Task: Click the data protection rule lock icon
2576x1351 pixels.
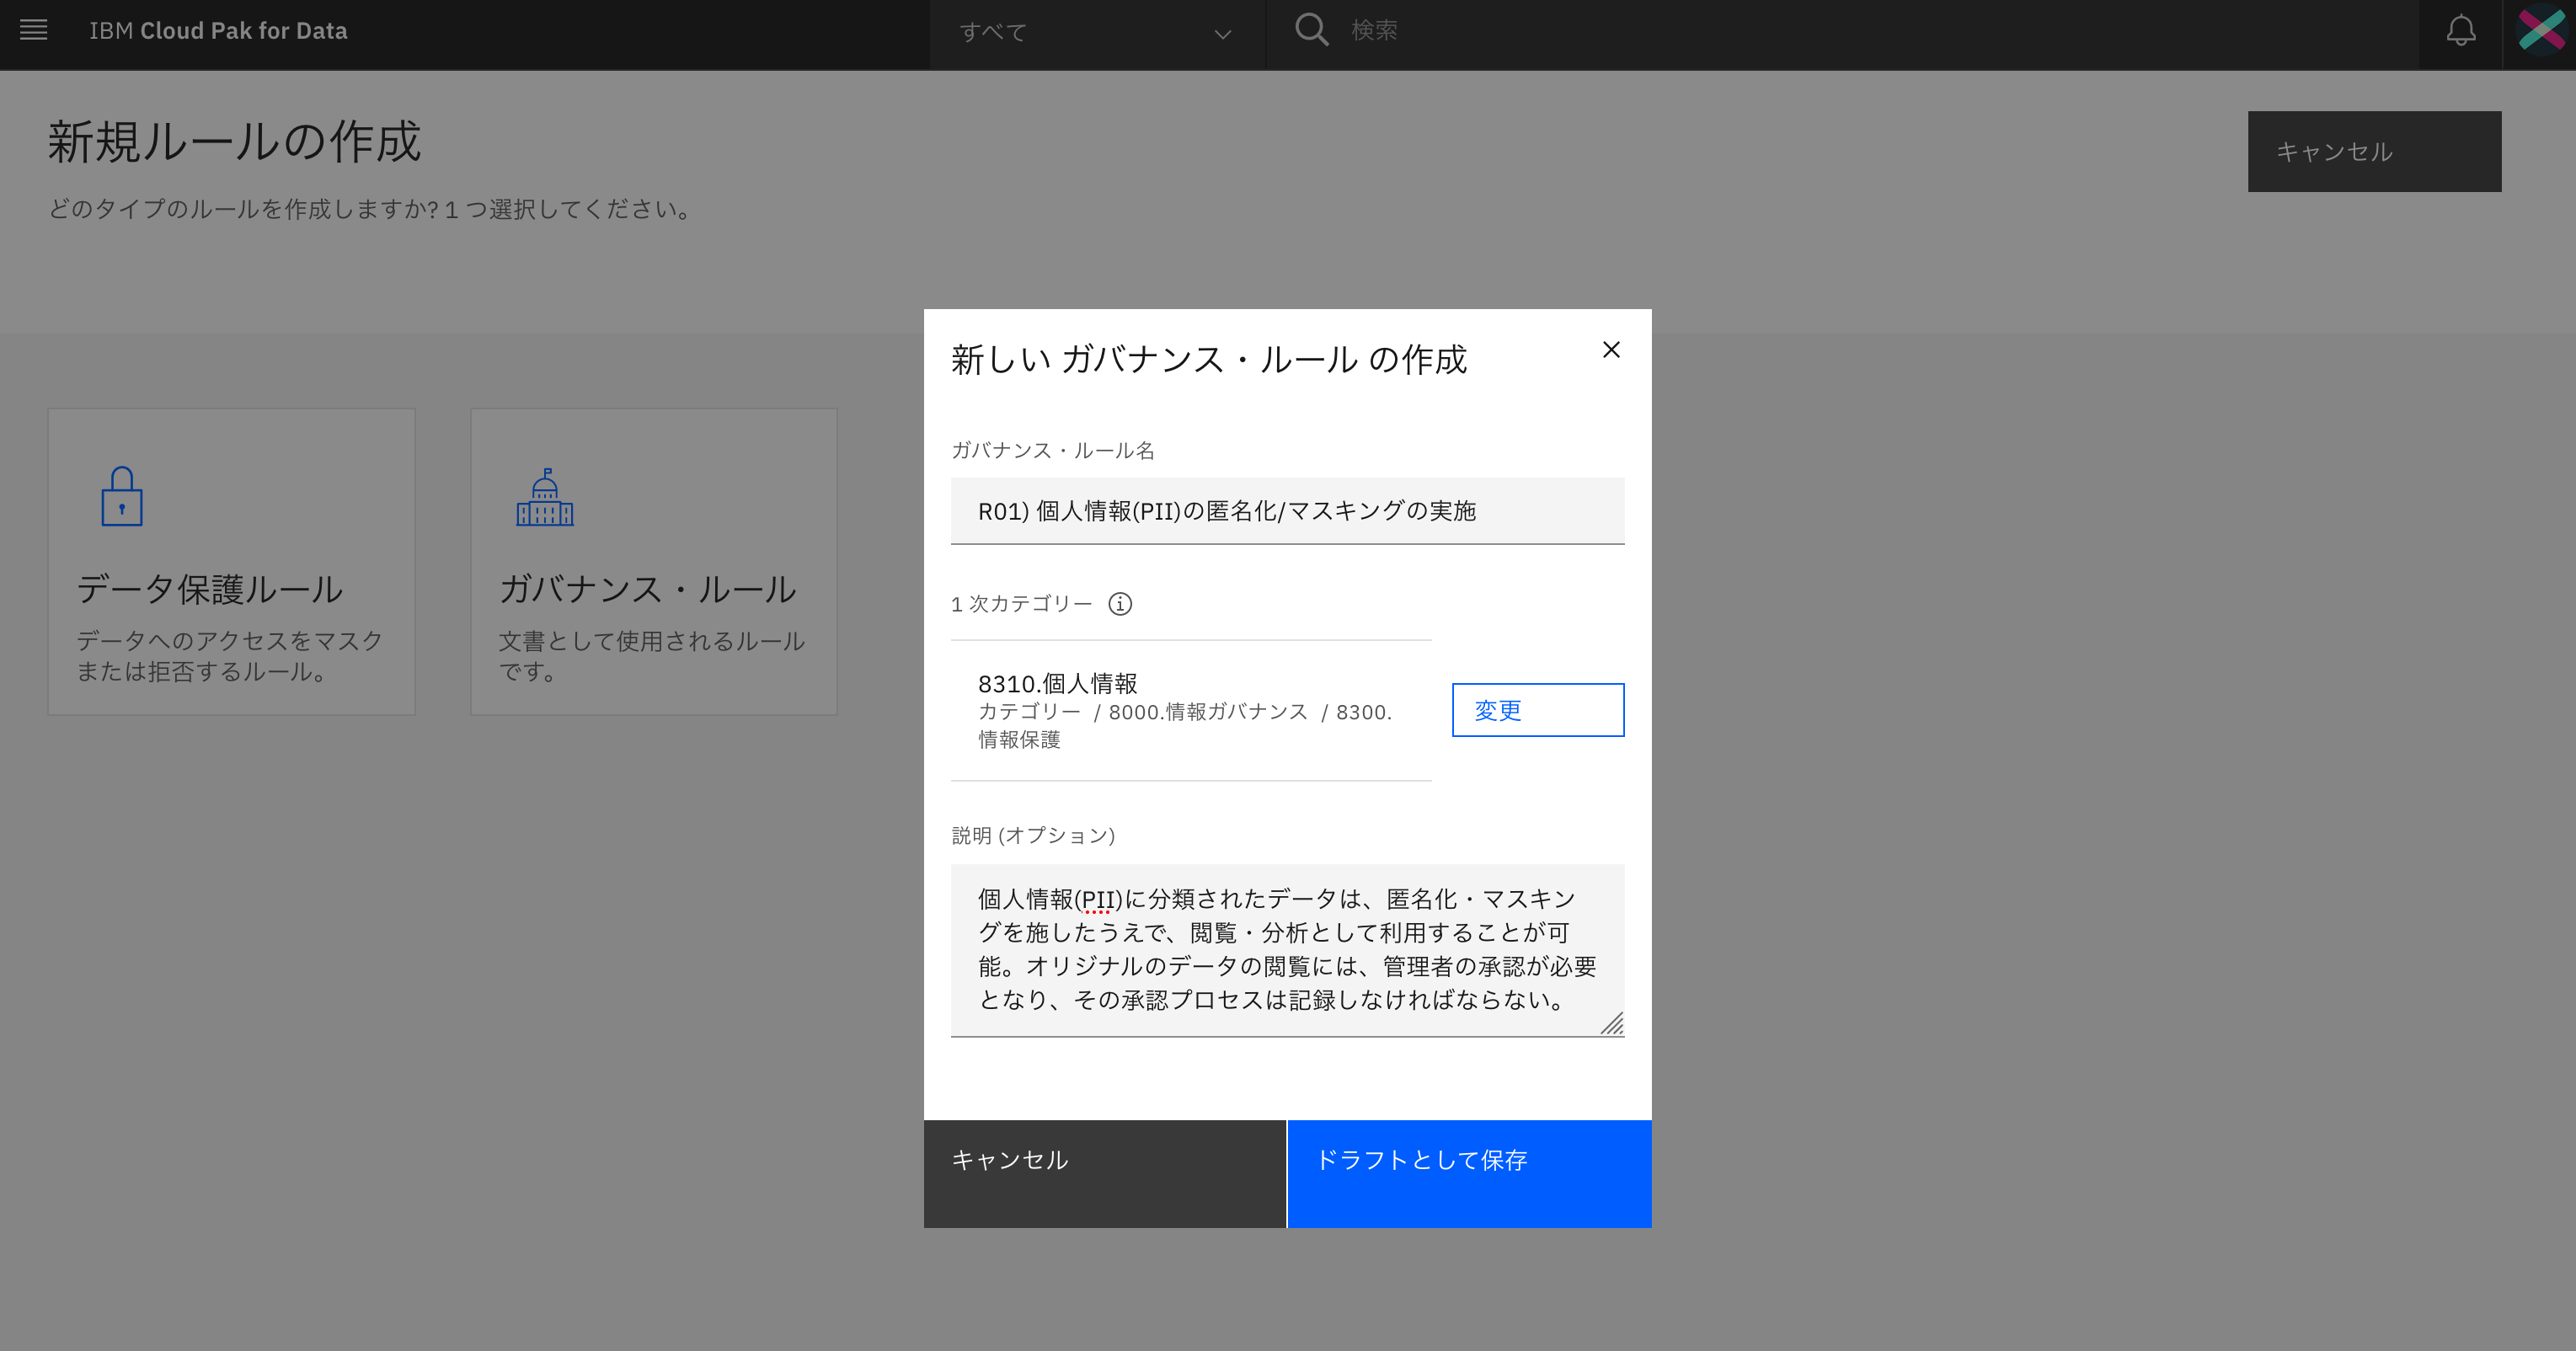Action: [122, 496]
